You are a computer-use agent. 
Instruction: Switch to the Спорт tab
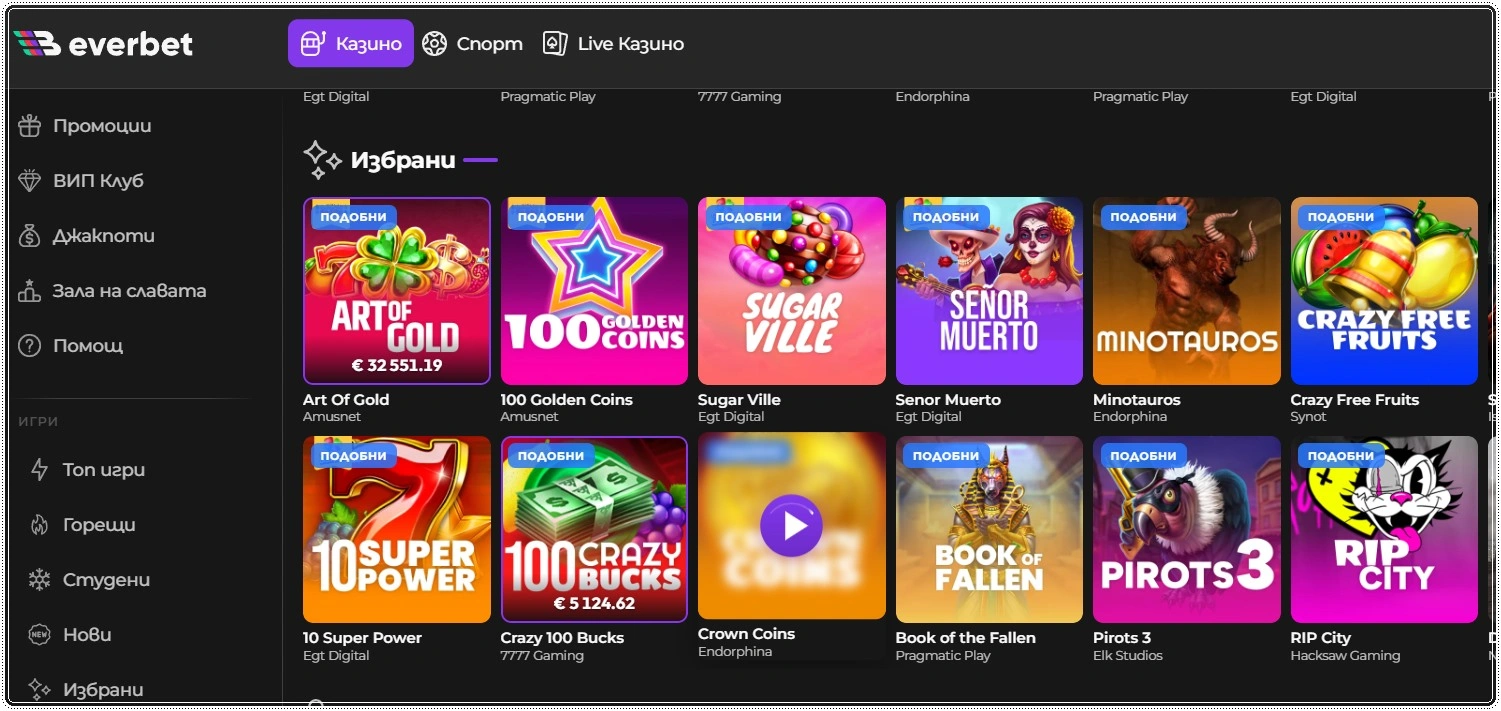(x=472, y=44)
